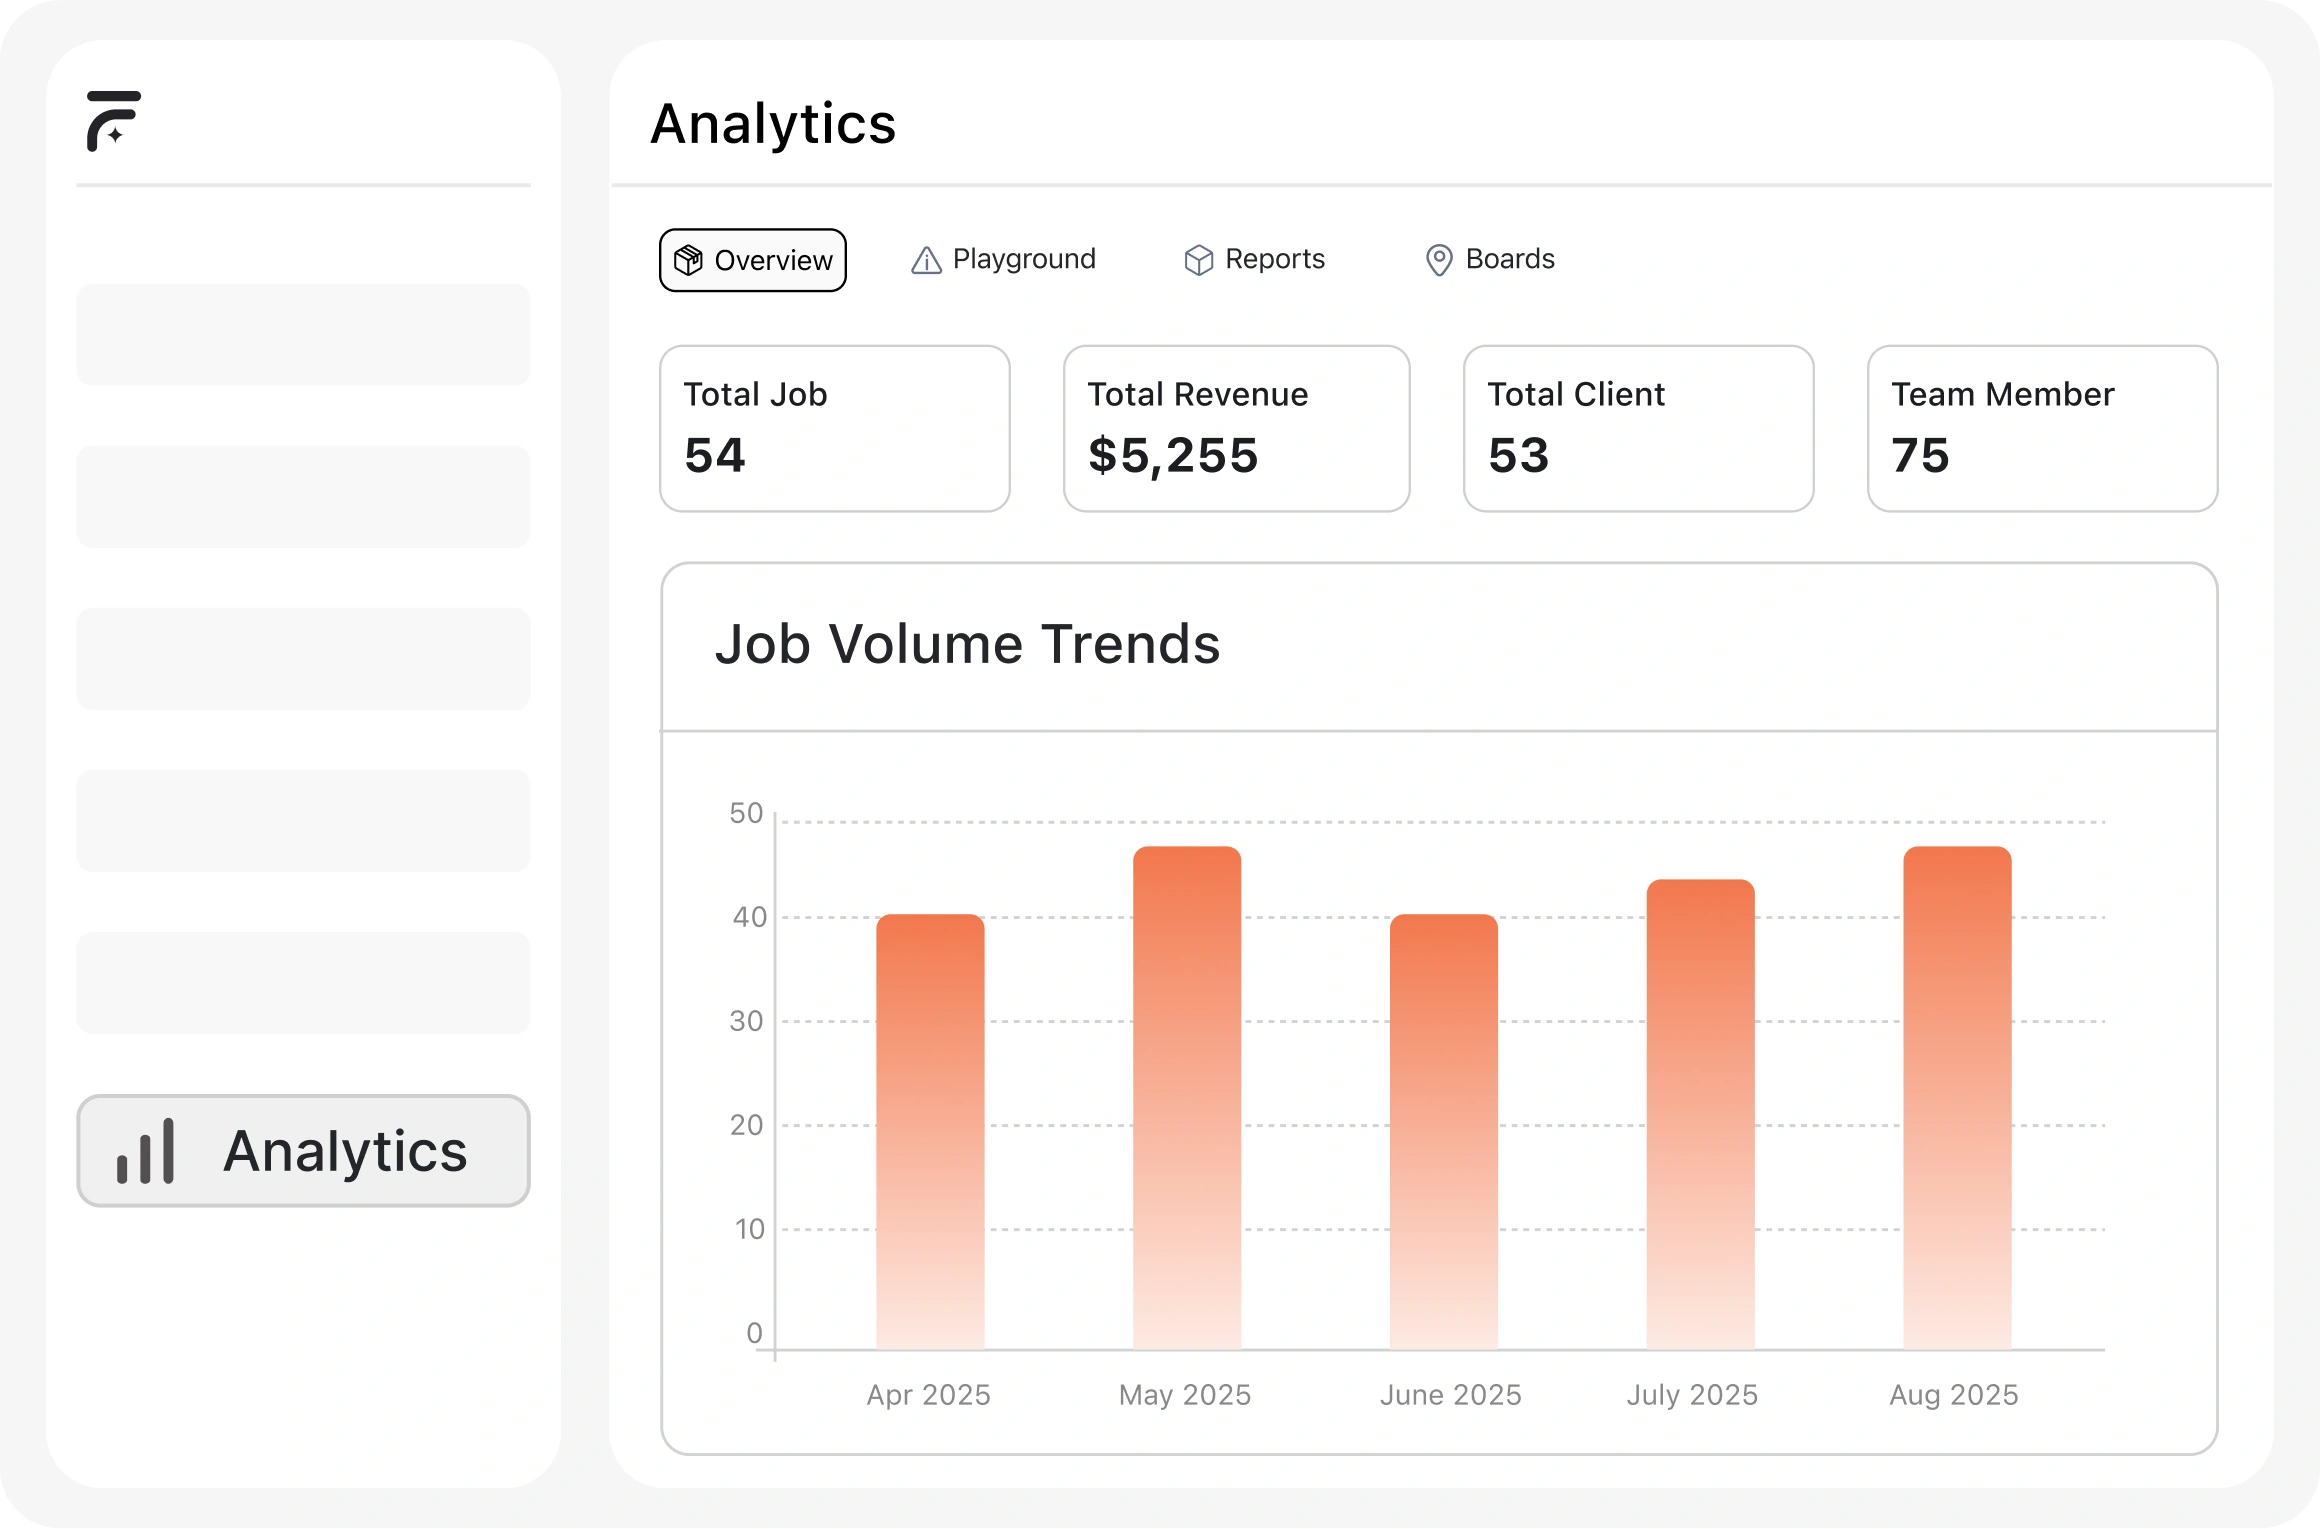
Task: Click the Playground triangle warning icon
Action: point(926,261)
